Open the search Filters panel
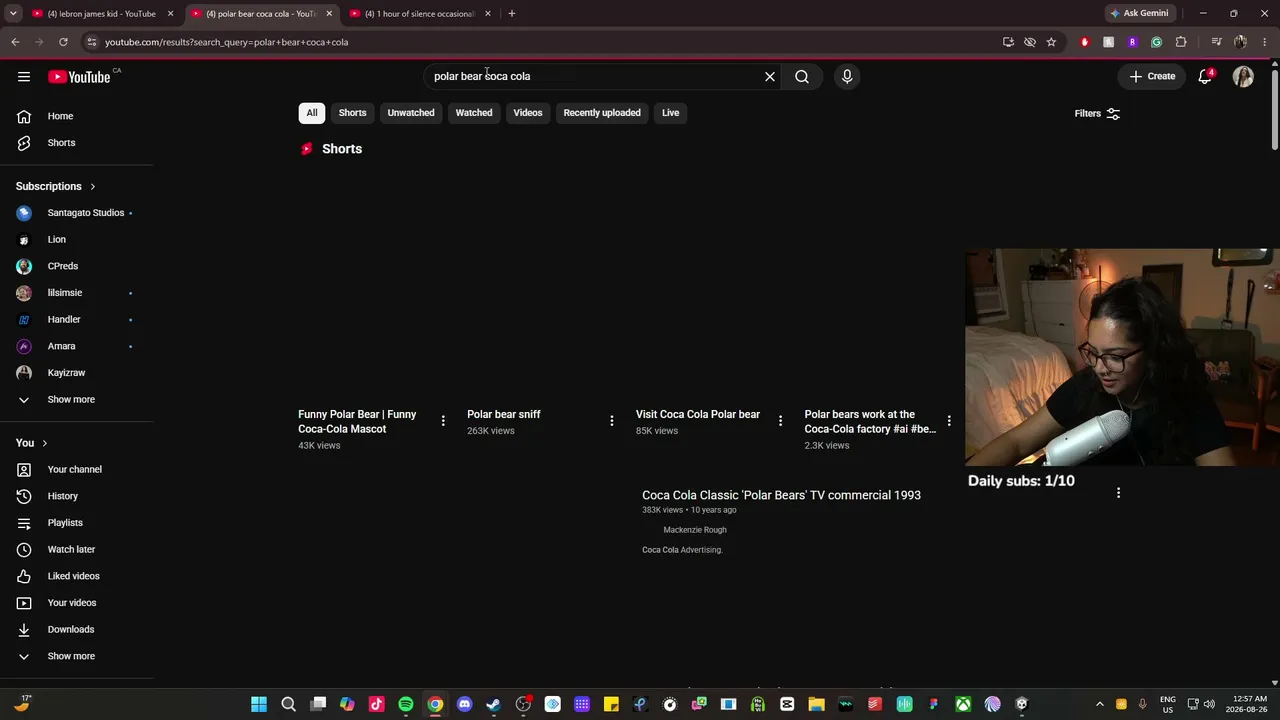Viewport: 1280px width, 720px height. point(1097,114)
